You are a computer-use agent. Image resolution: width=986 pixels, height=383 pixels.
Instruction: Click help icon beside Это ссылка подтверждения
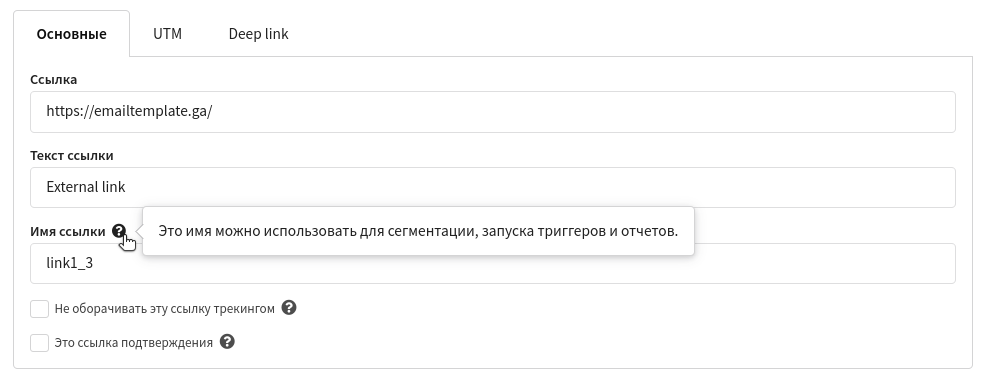coord(227,341)
